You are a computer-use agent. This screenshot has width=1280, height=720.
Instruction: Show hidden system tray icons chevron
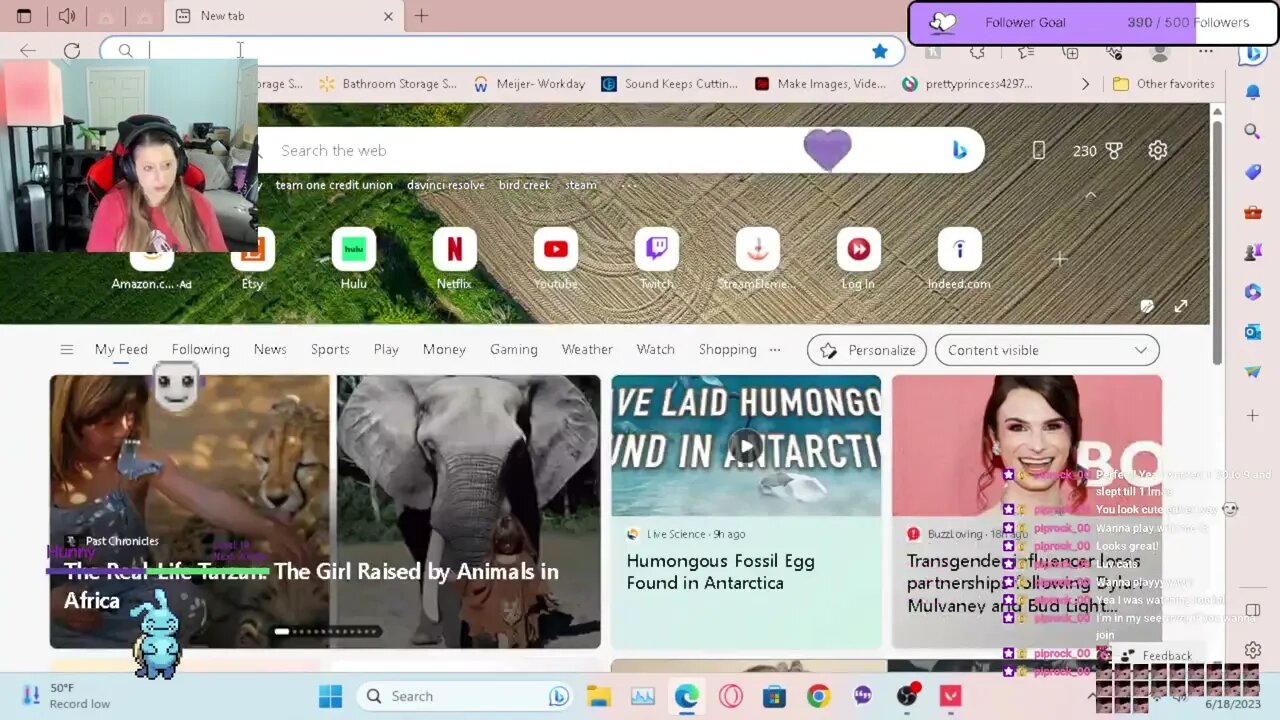[1091, 696]
